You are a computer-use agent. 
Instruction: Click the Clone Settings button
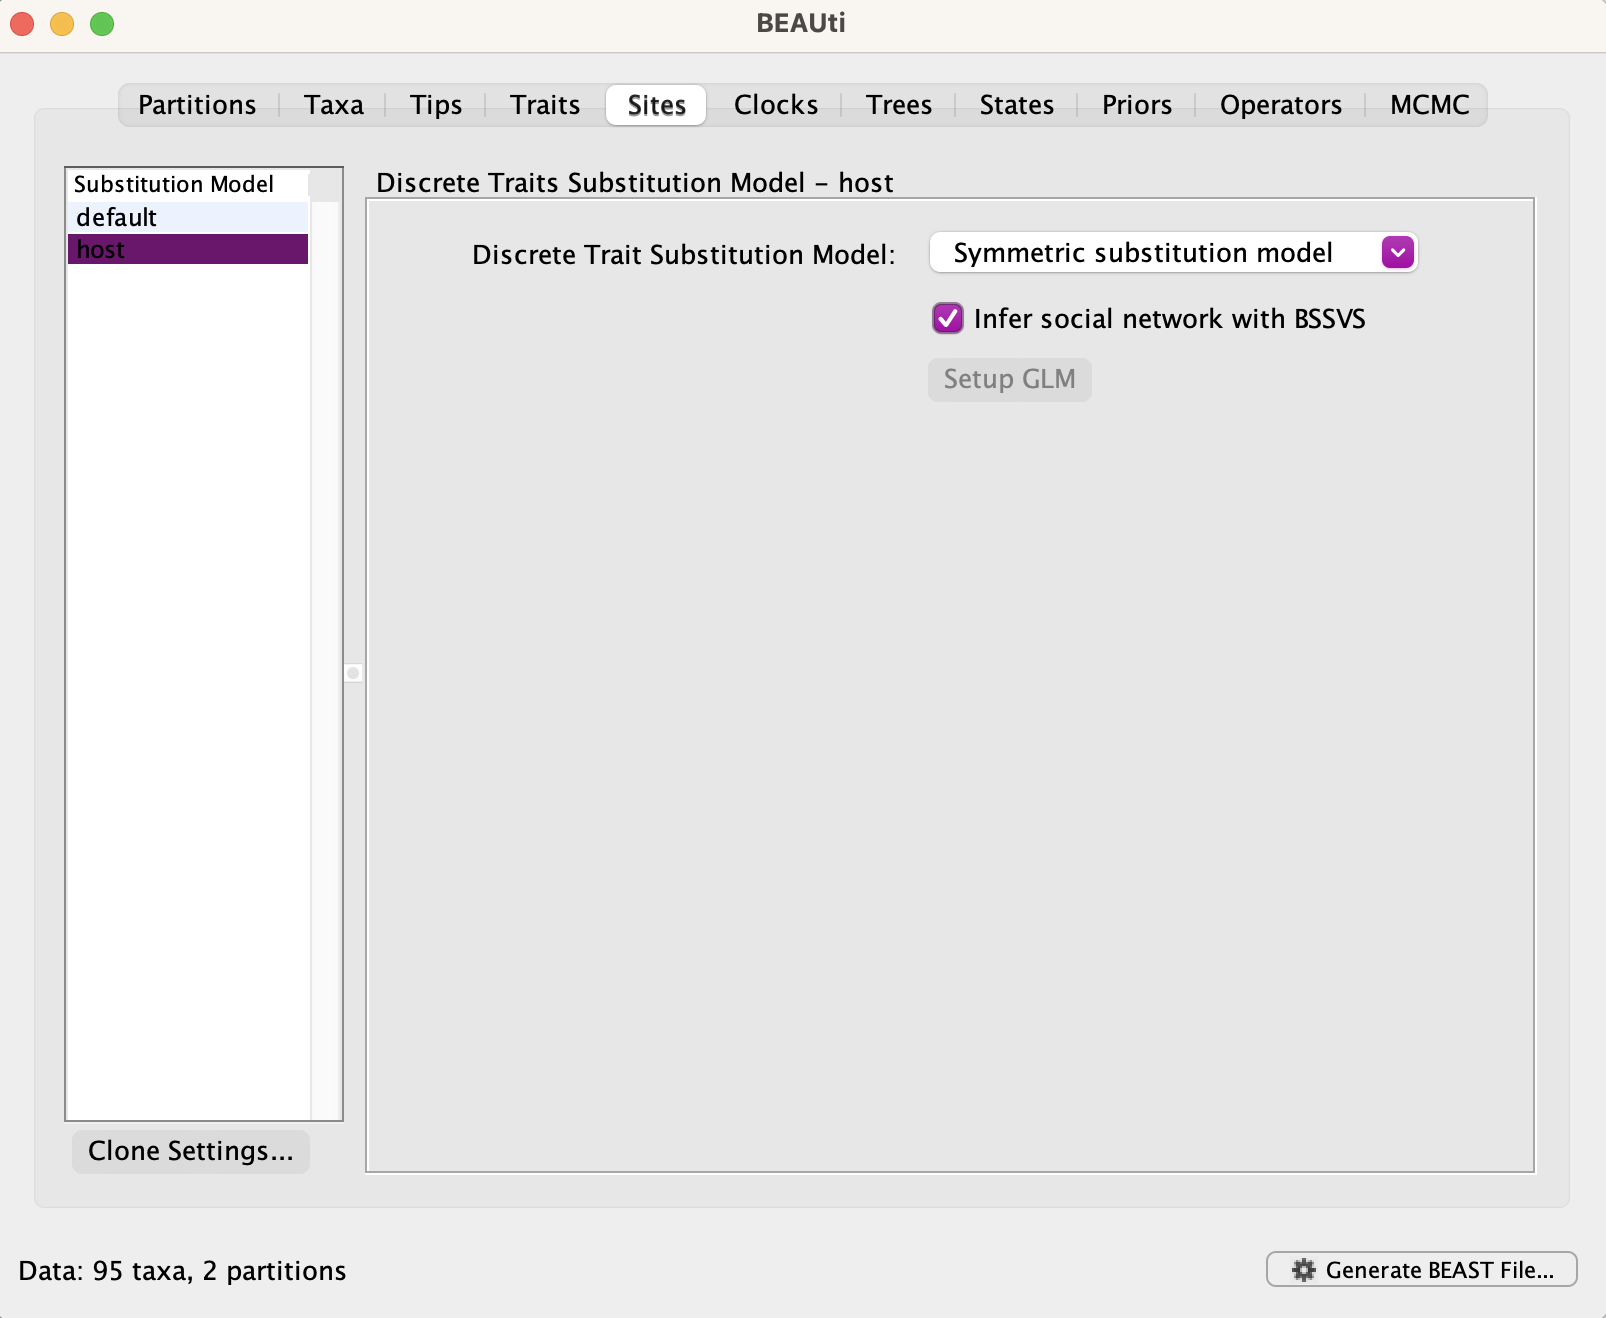191,1151
